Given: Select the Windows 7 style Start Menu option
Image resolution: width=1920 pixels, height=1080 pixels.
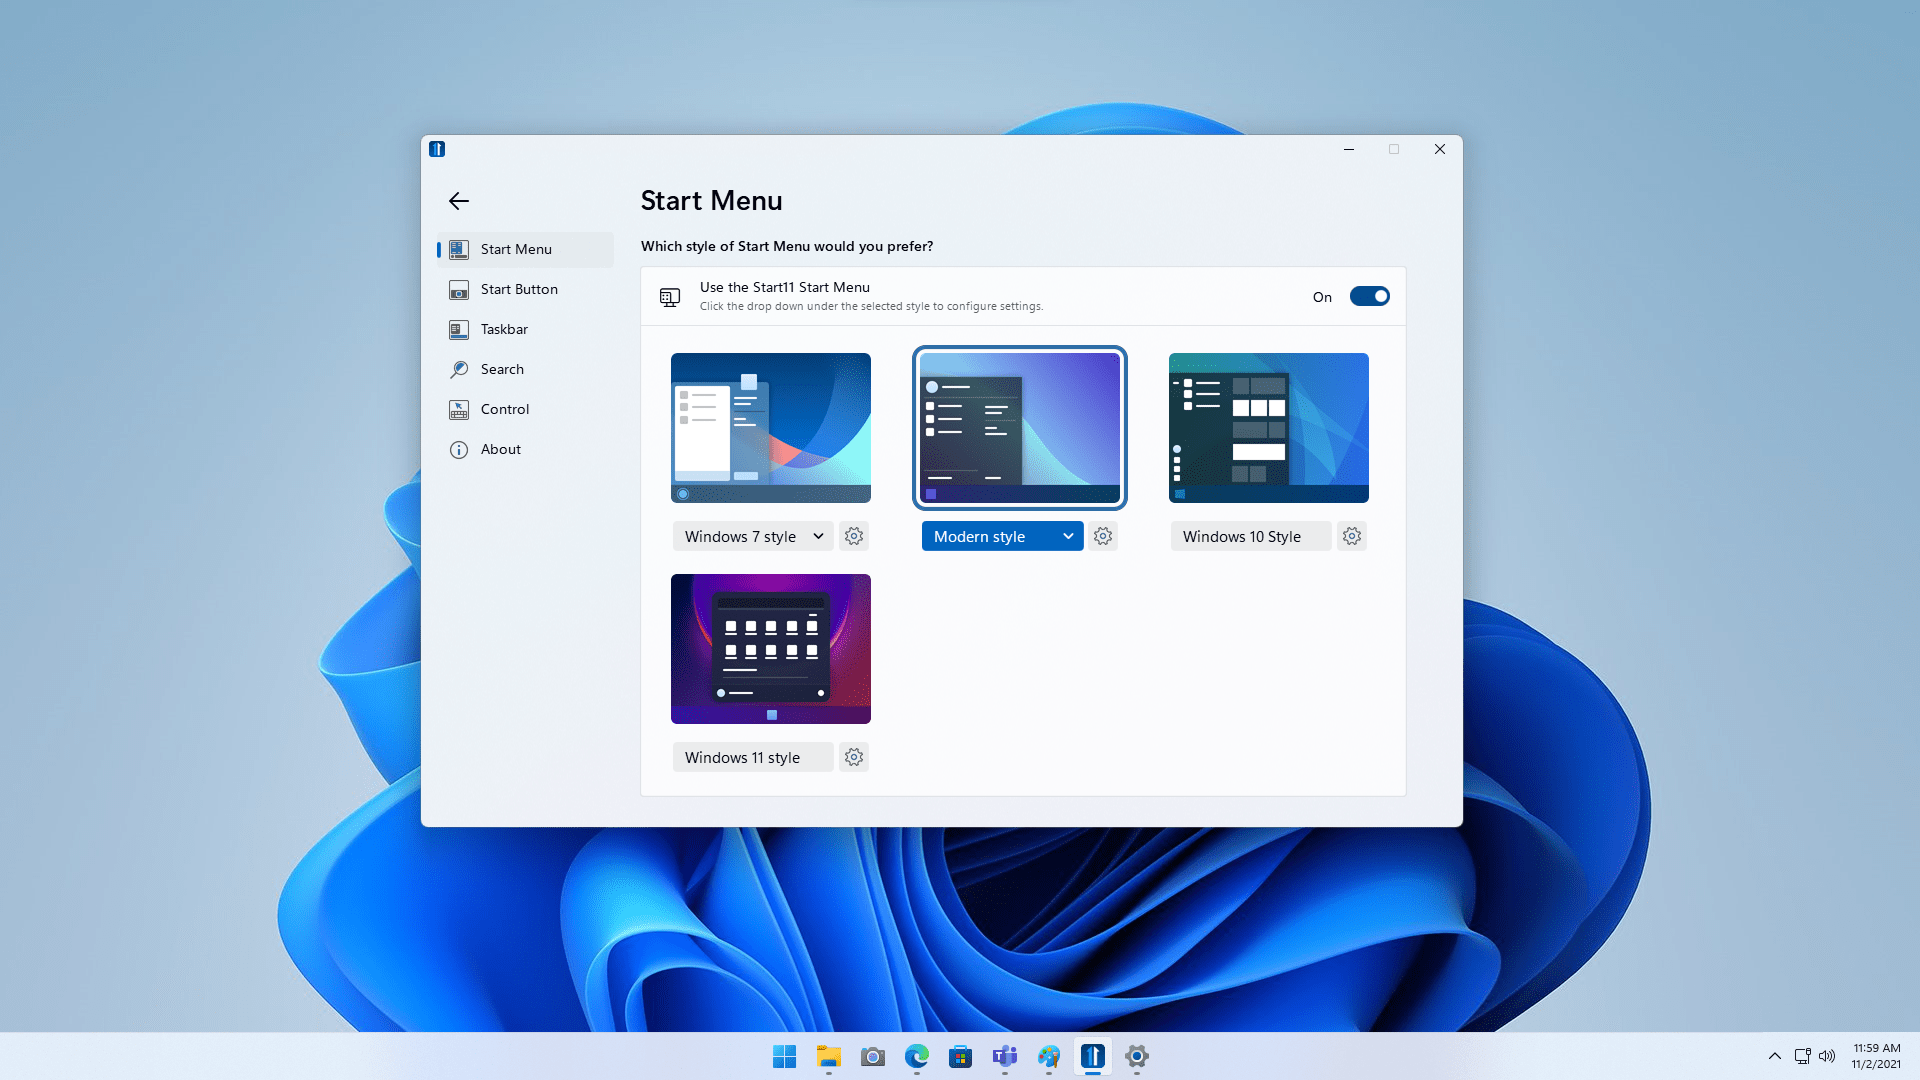Looking at the screenshot, I should [770, 426].
